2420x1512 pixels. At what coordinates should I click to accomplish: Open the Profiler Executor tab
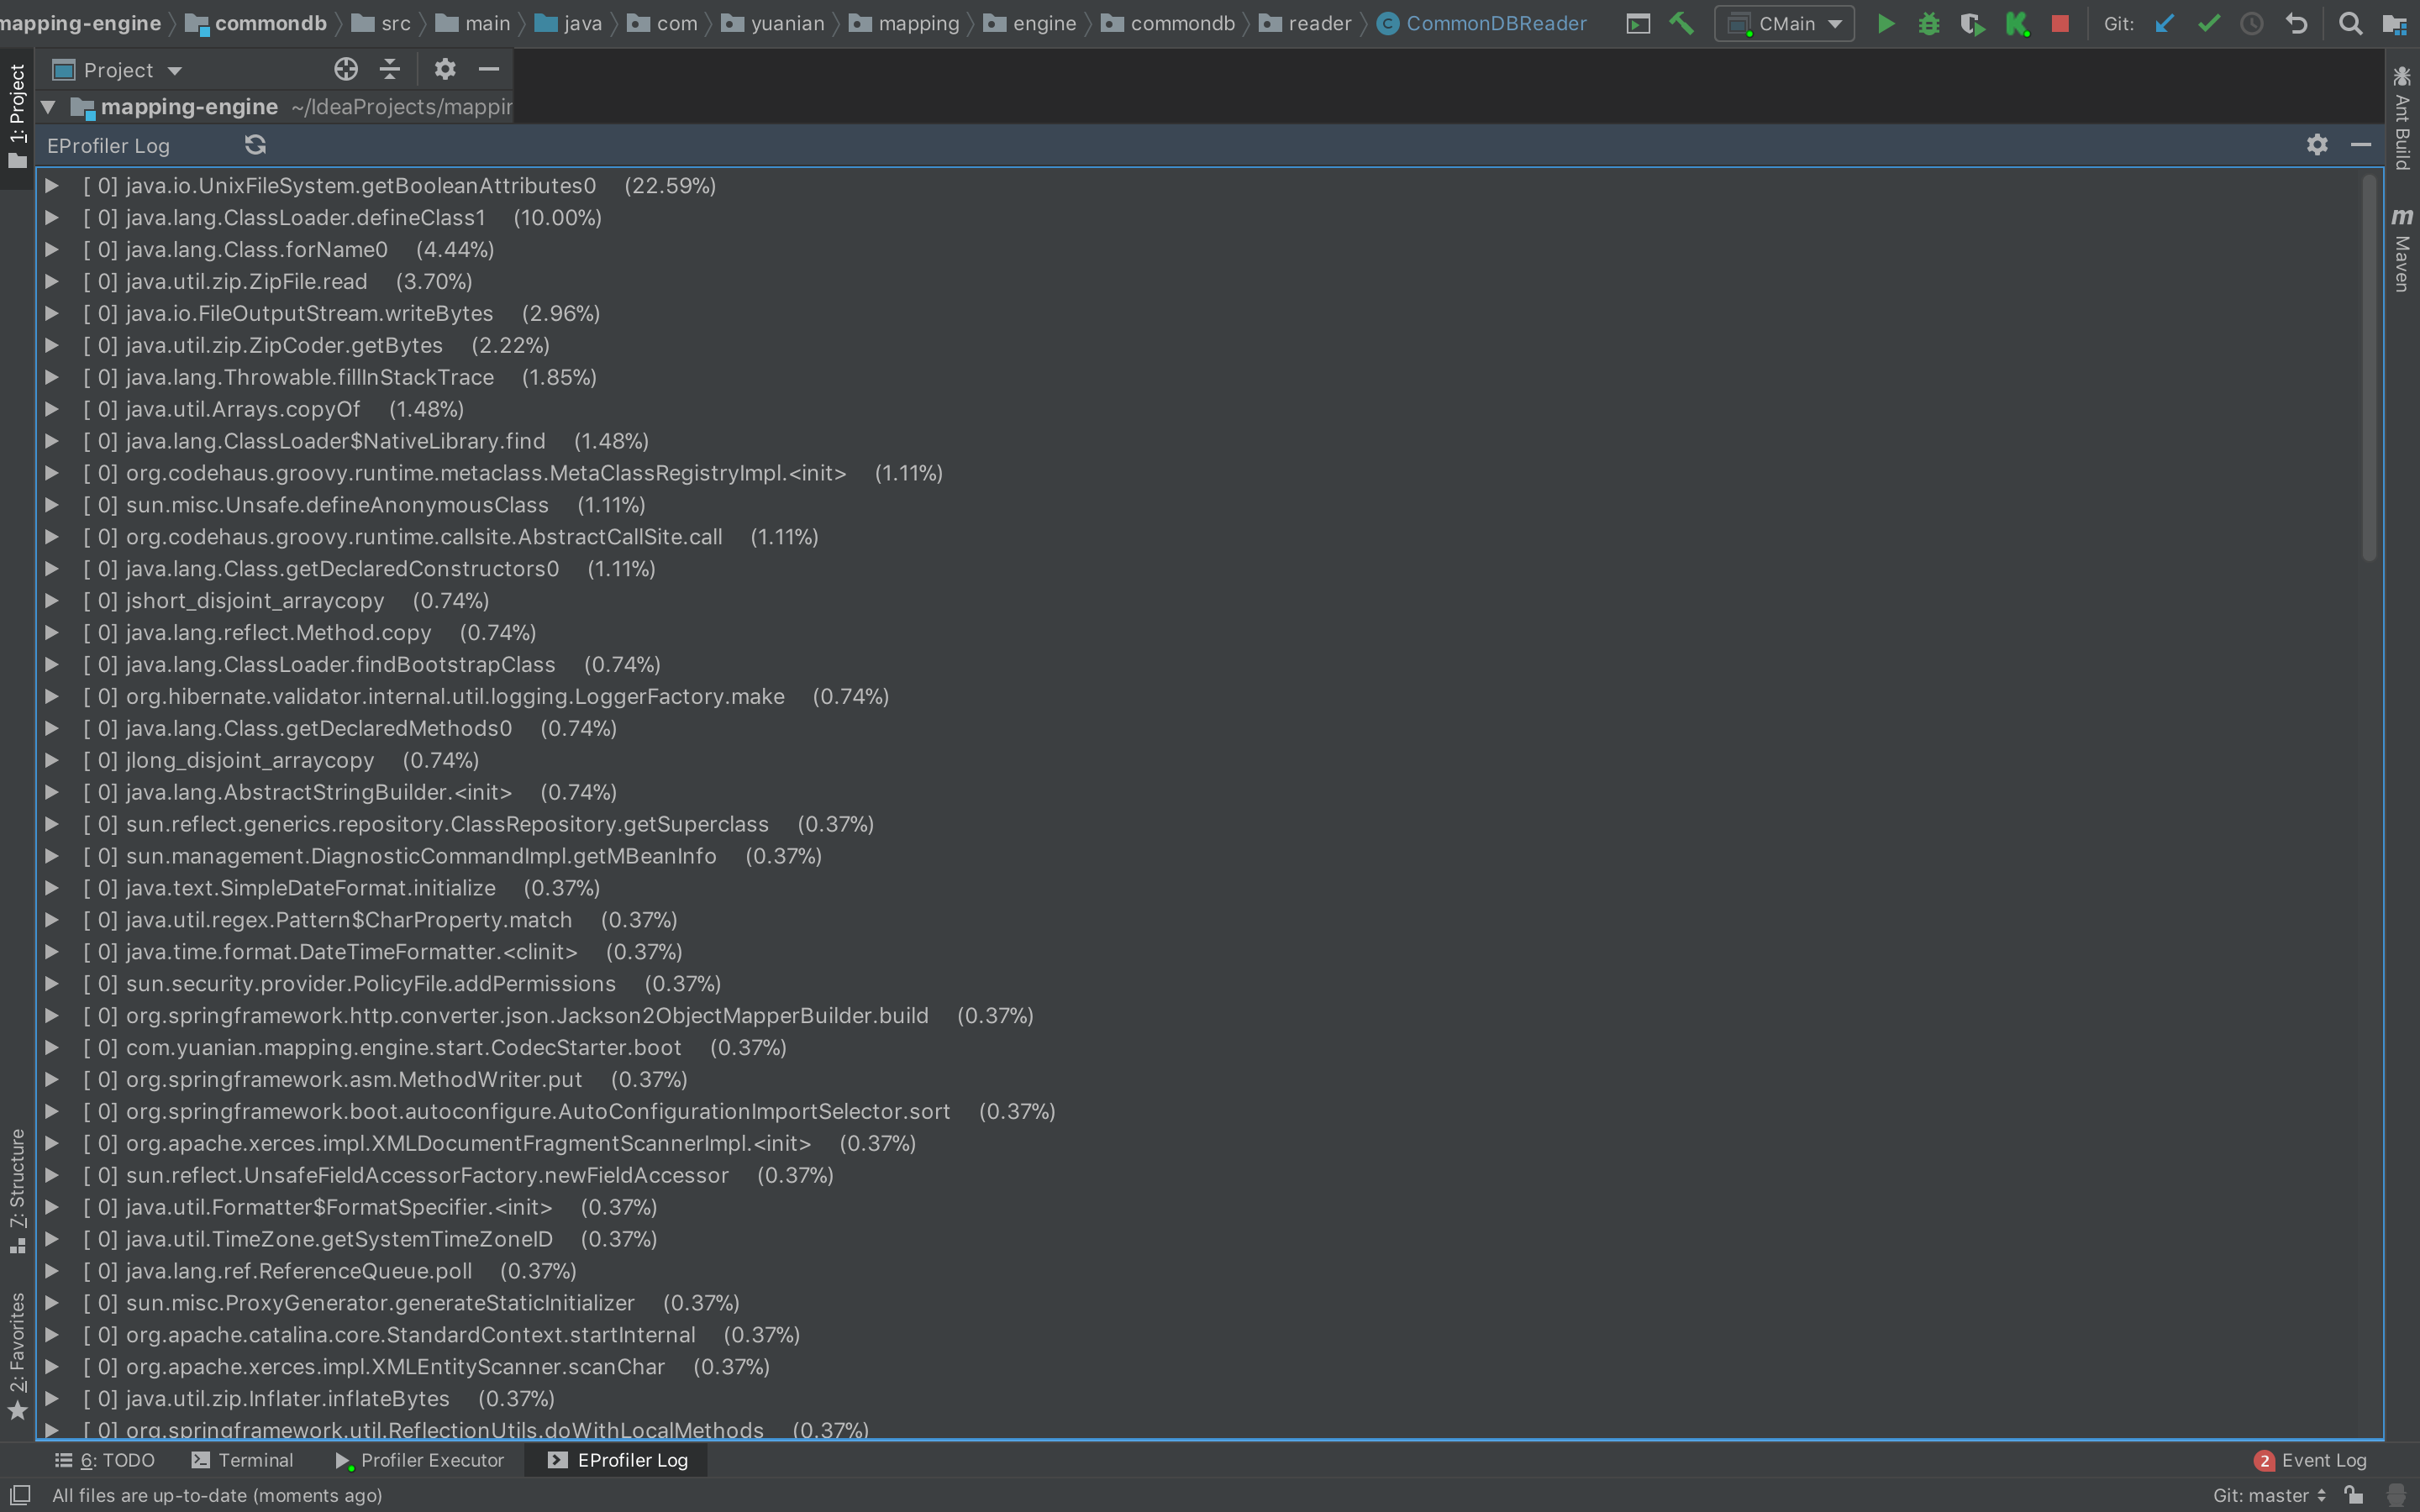point(420,1460)
